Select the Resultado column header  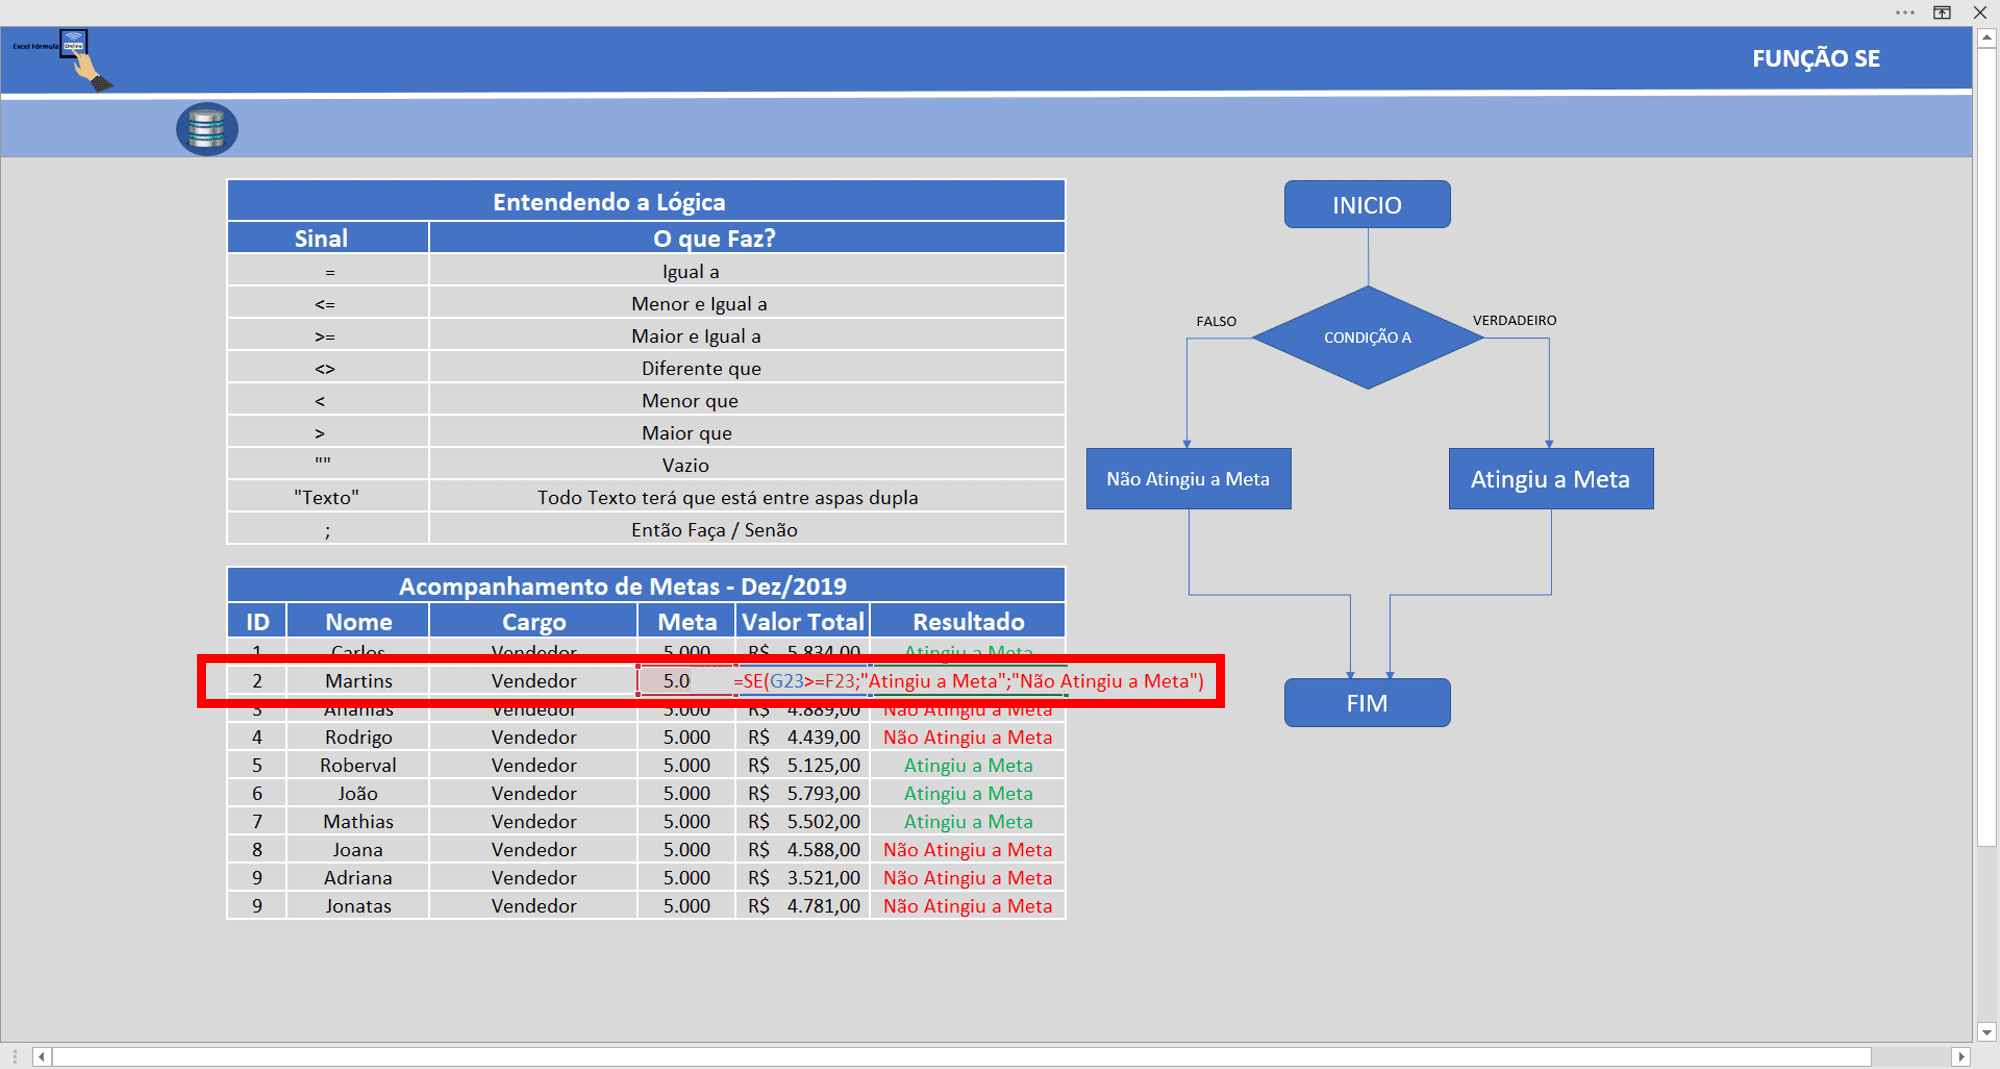(x=968, y=621)
